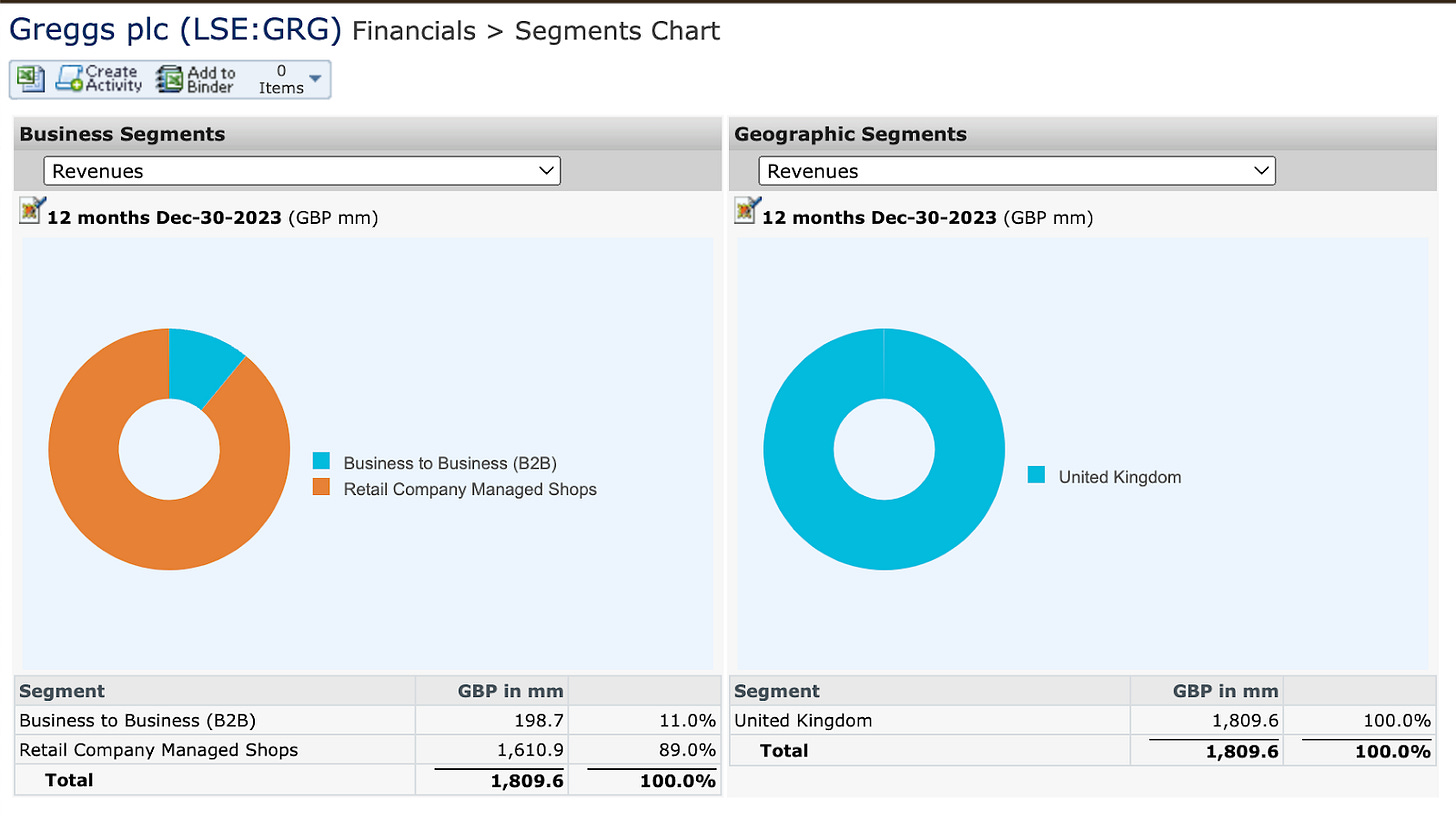This screenshot has height=821, width=1456.
Task: Click the 11.0% percentage cell
Action: 689,720
